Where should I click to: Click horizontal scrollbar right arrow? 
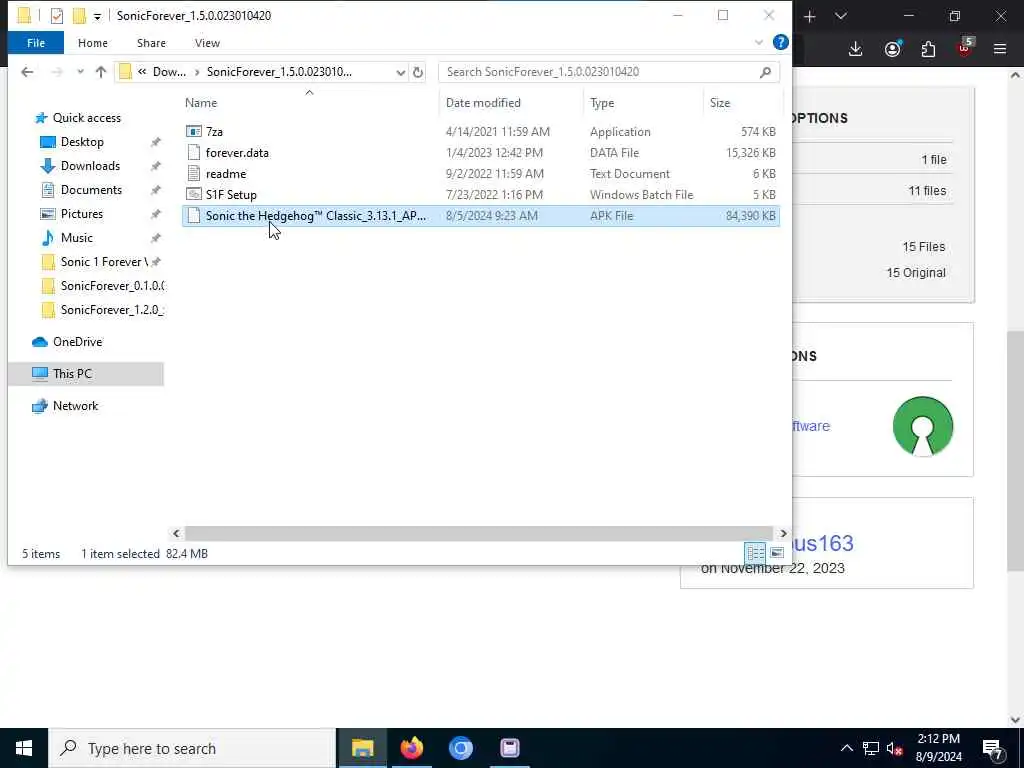point(783,534)
